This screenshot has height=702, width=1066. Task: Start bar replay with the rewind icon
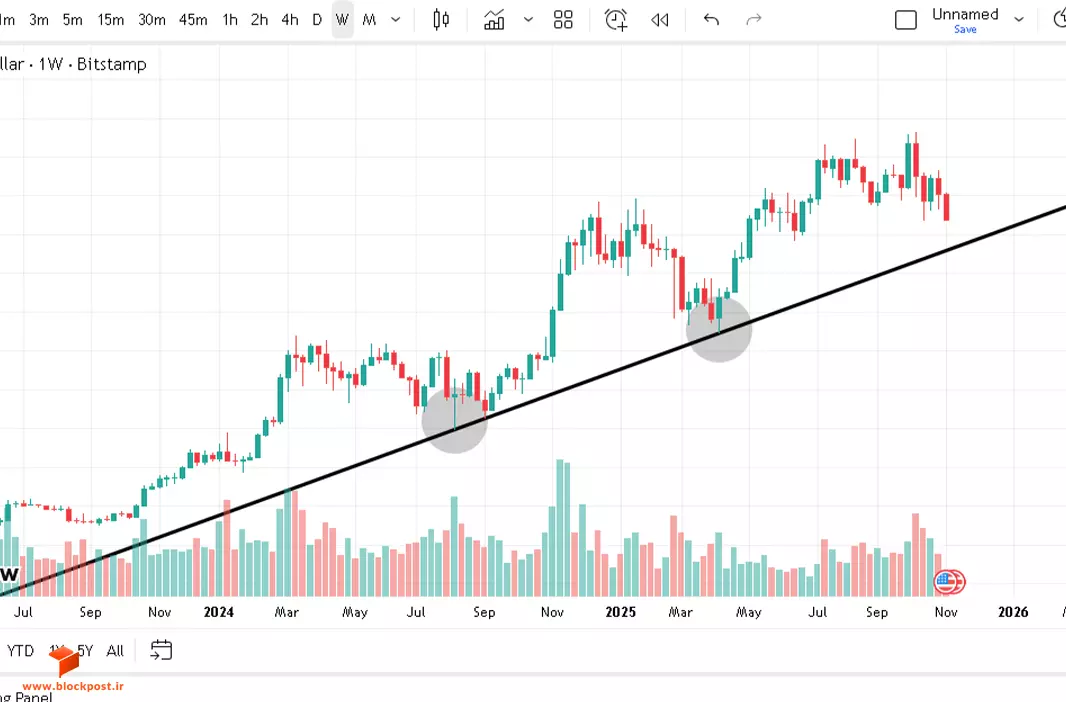(659, 20)
